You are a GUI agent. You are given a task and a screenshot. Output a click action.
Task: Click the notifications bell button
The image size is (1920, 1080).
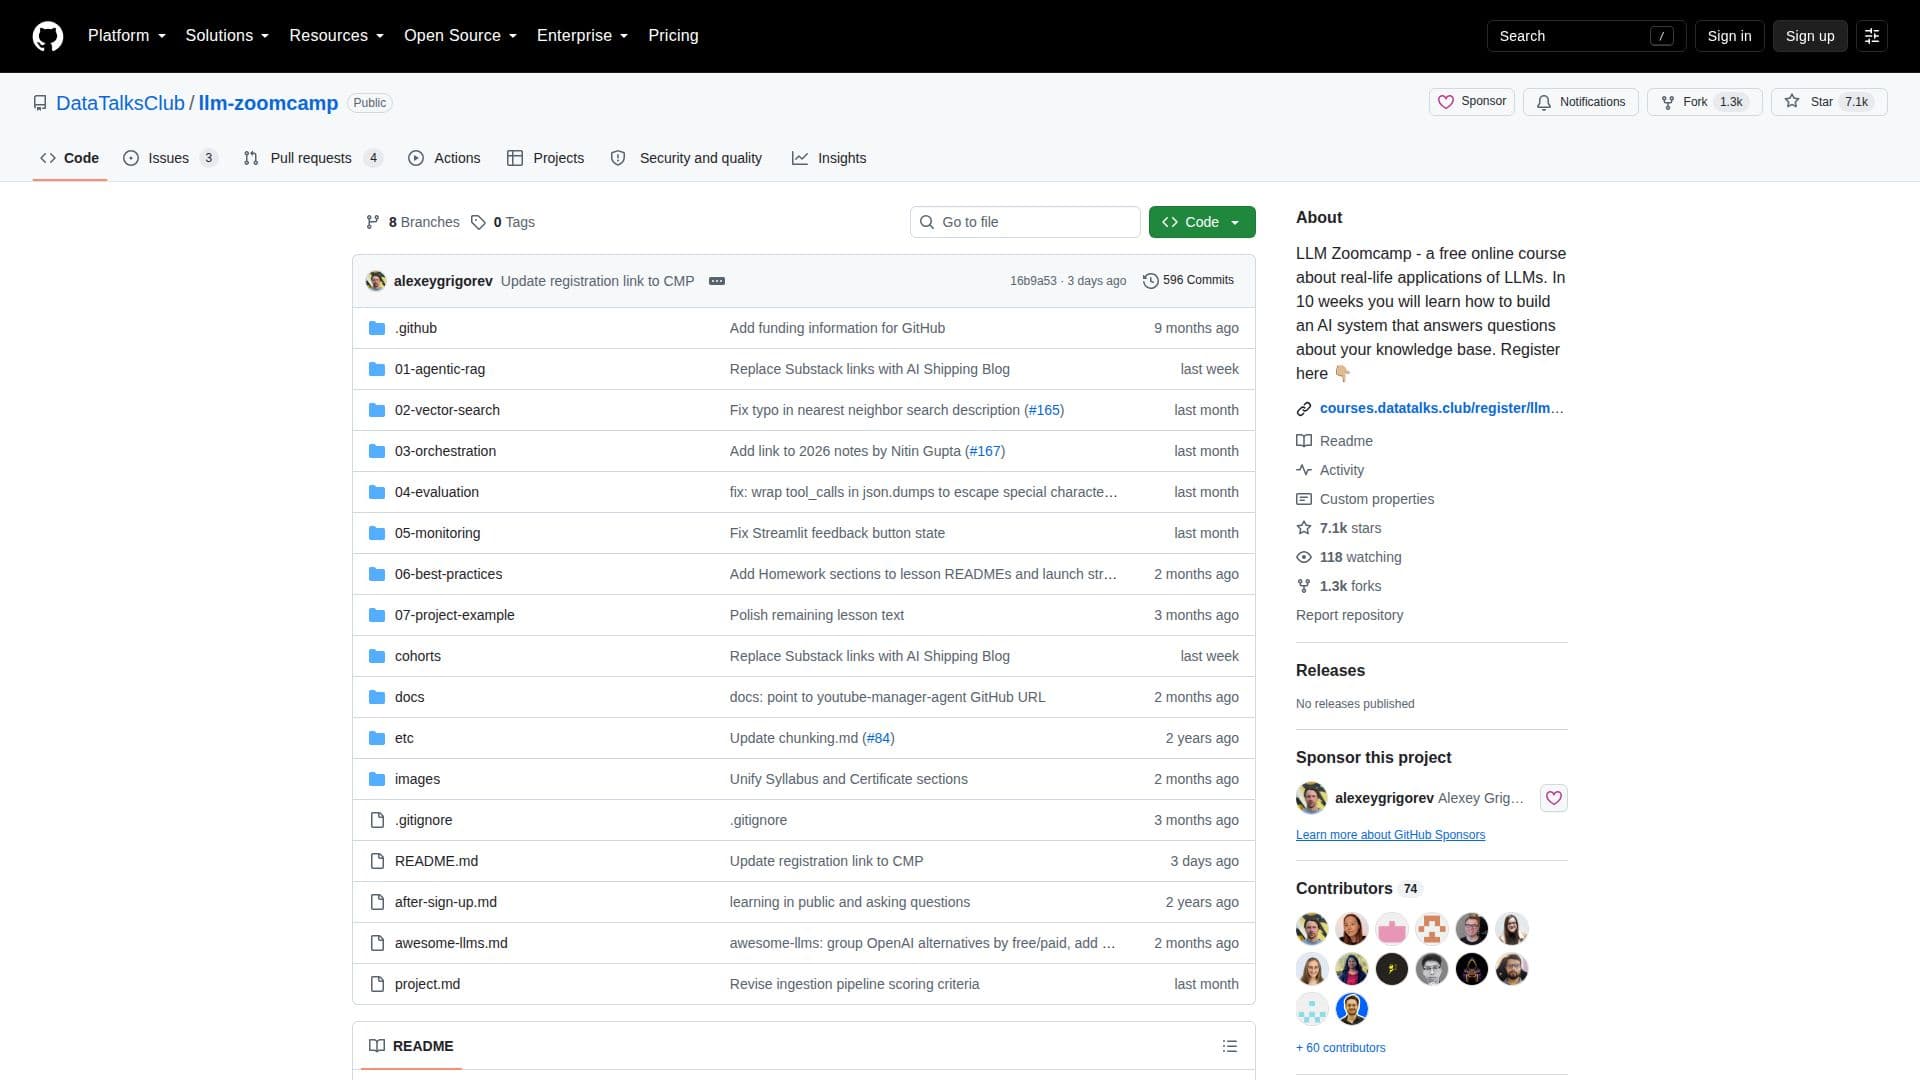(1580, 102)
